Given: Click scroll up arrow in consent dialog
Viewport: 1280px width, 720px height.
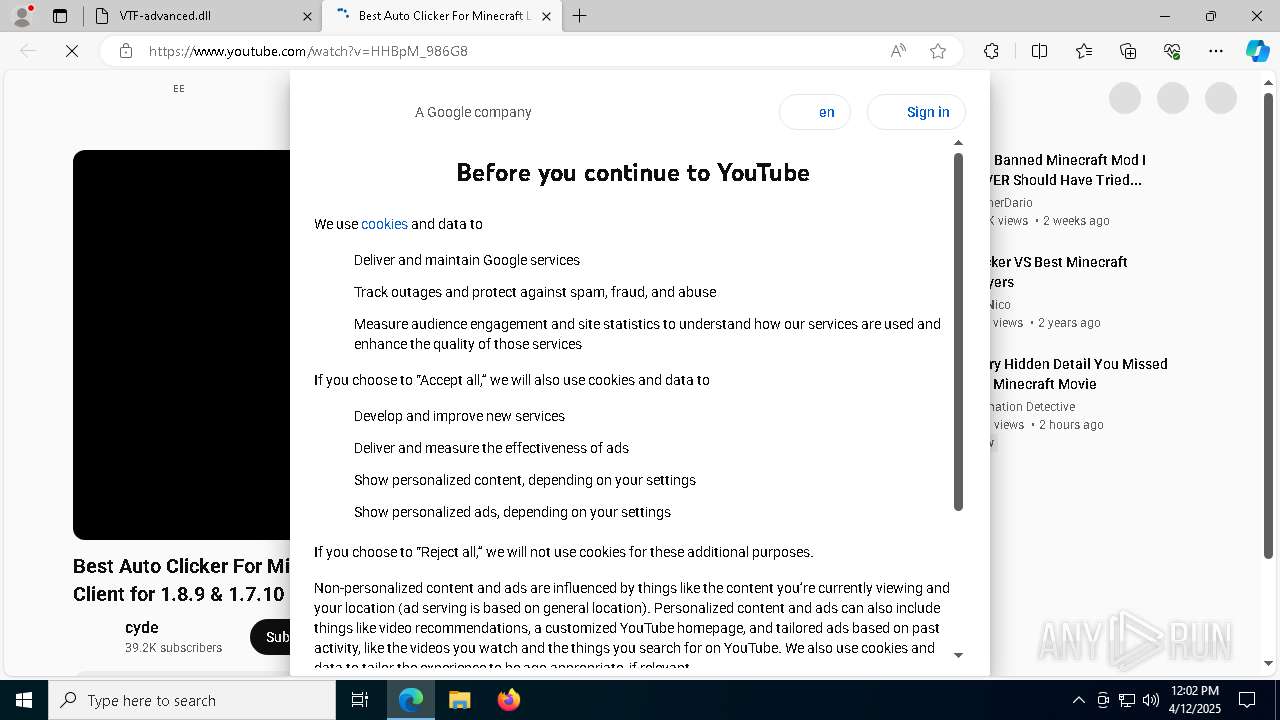Looking at the screenshot, I should [958, 143].
